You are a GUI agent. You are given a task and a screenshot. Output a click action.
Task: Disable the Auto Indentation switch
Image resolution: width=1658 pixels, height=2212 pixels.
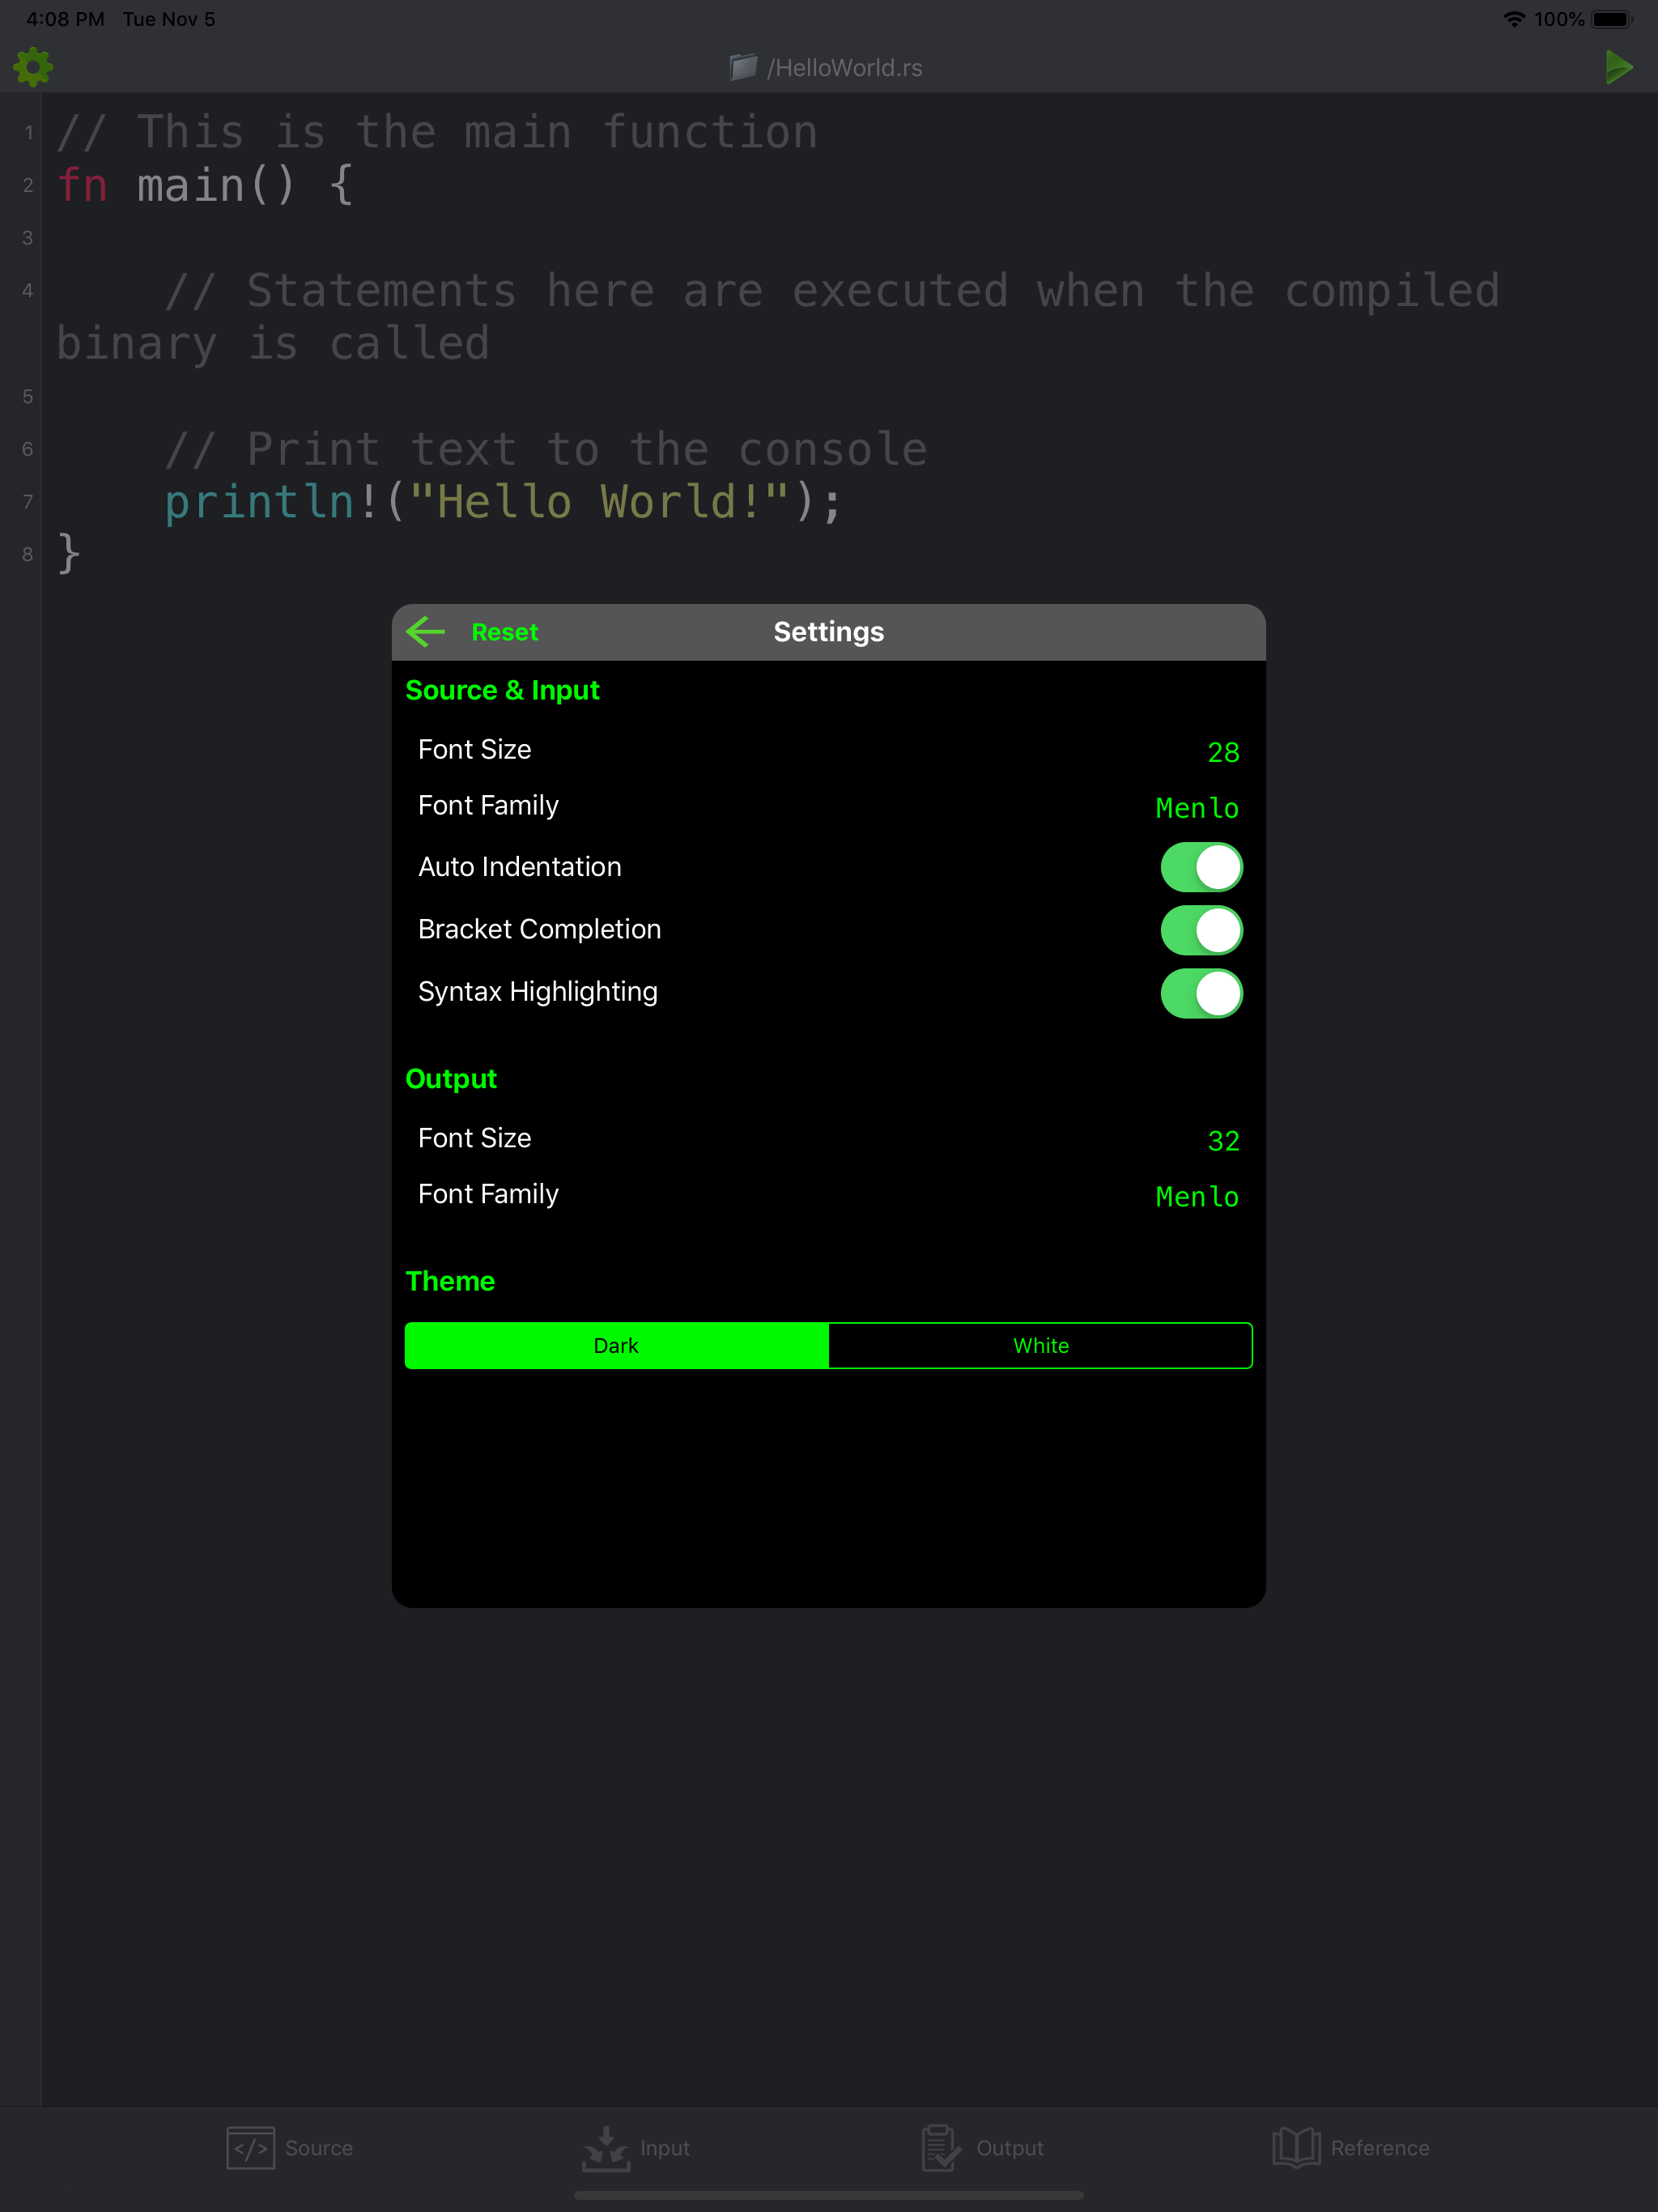pyautogui.click(x=1200, y=867)
